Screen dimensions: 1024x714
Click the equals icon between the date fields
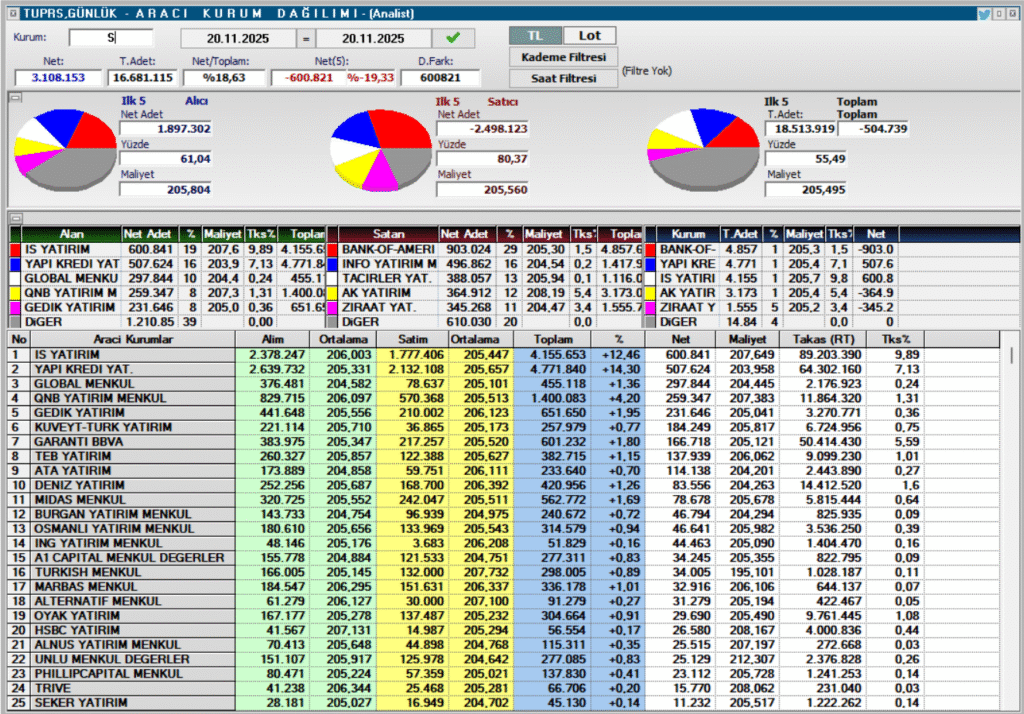(307, 37)
